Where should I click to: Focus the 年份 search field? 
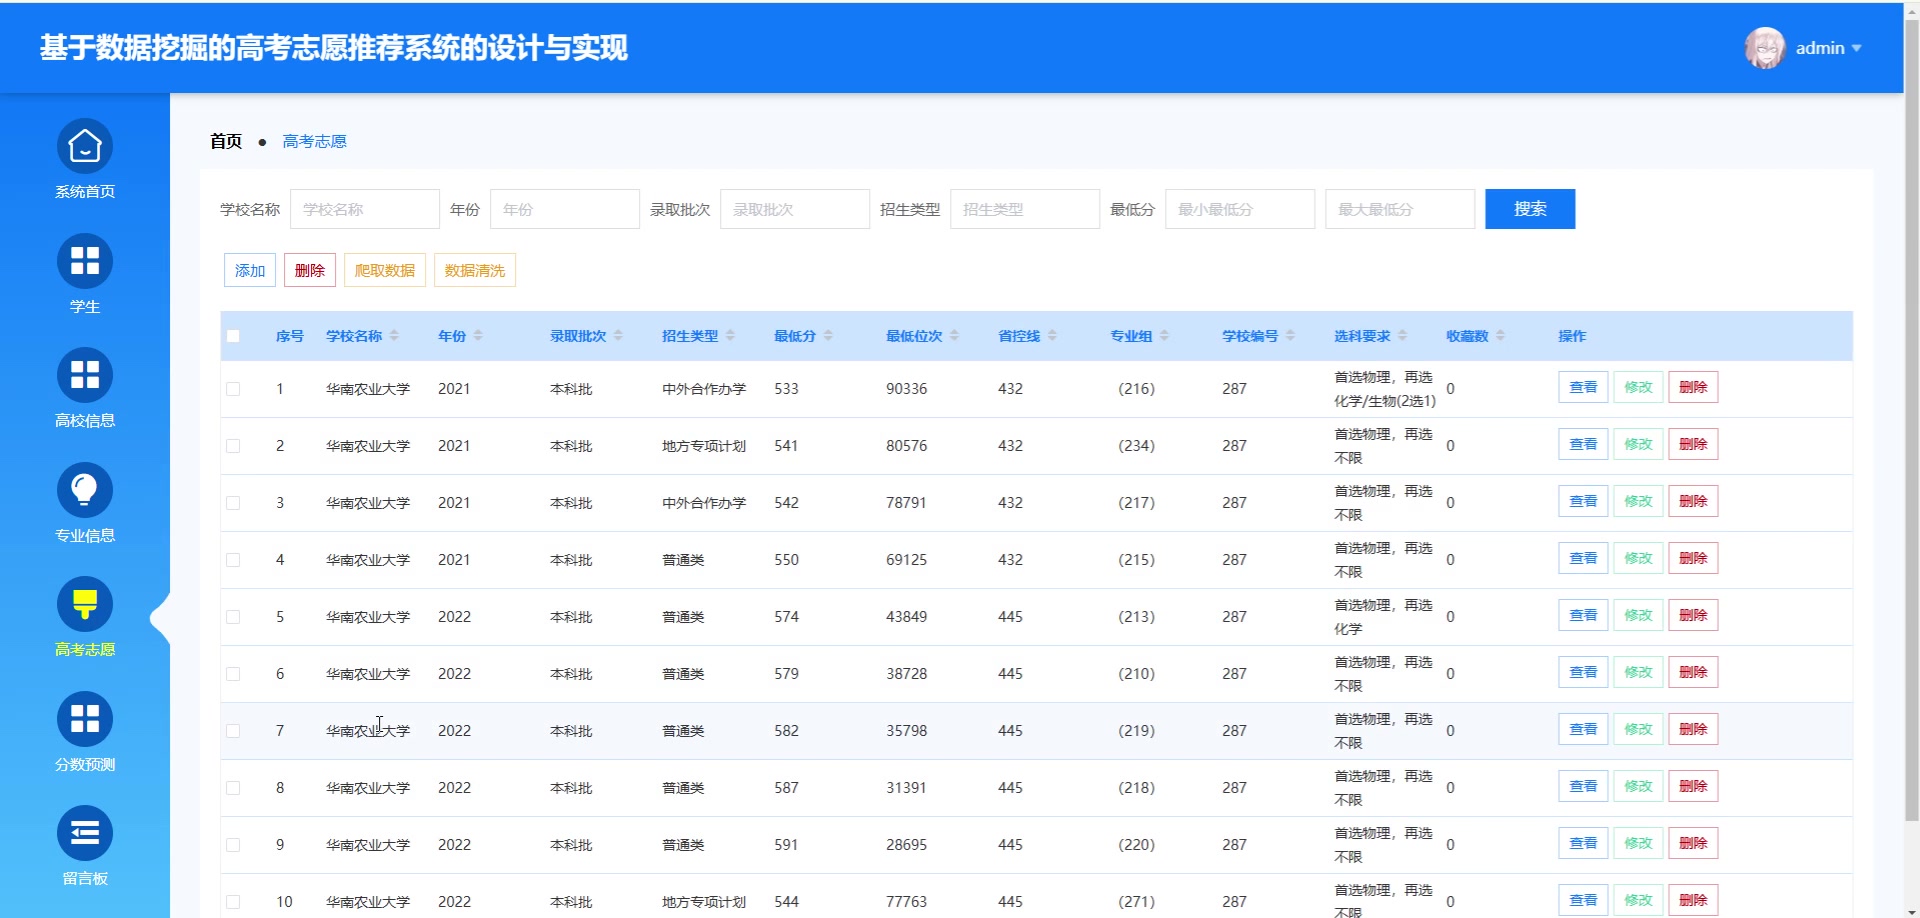tap(565, 209)
